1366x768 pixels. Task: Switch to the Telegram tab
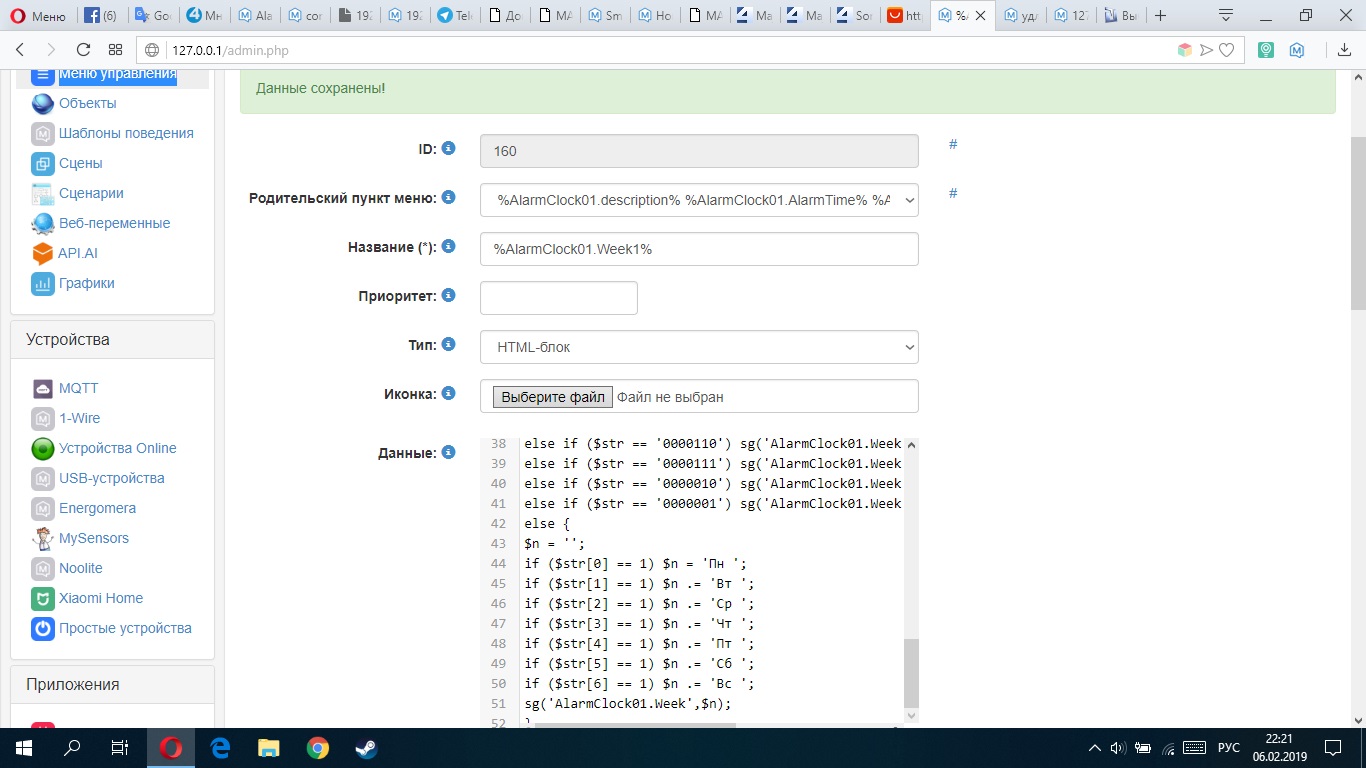click(x=456, y=16)
